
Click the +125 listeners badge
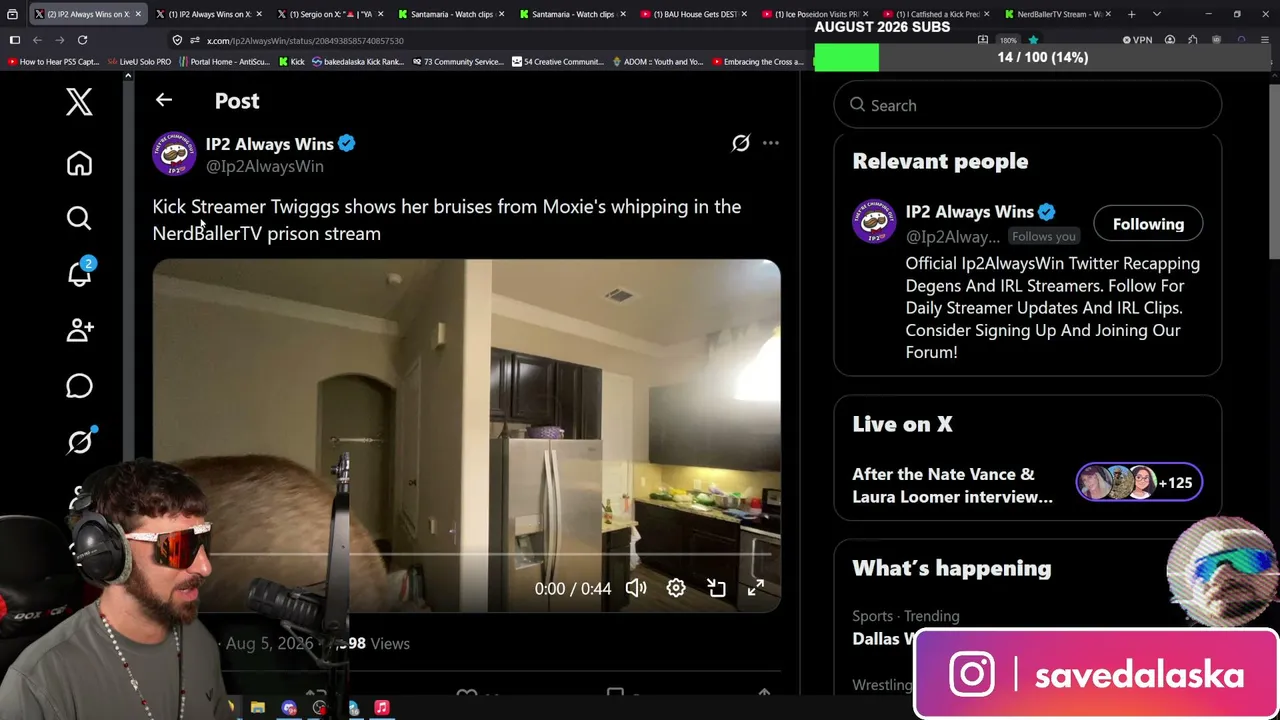tap(1139, 483)
